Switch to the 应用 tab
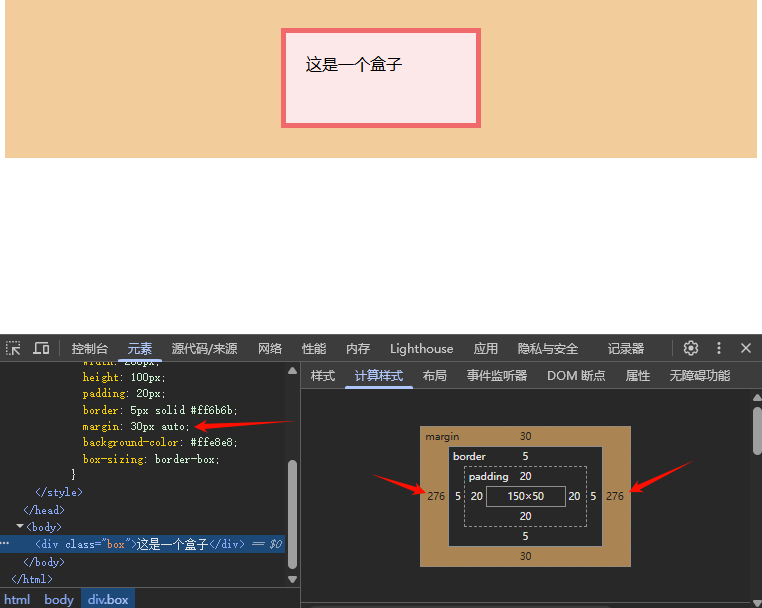Image resolution: width=762 pixels, height=608 pixels. coord(485,349)
